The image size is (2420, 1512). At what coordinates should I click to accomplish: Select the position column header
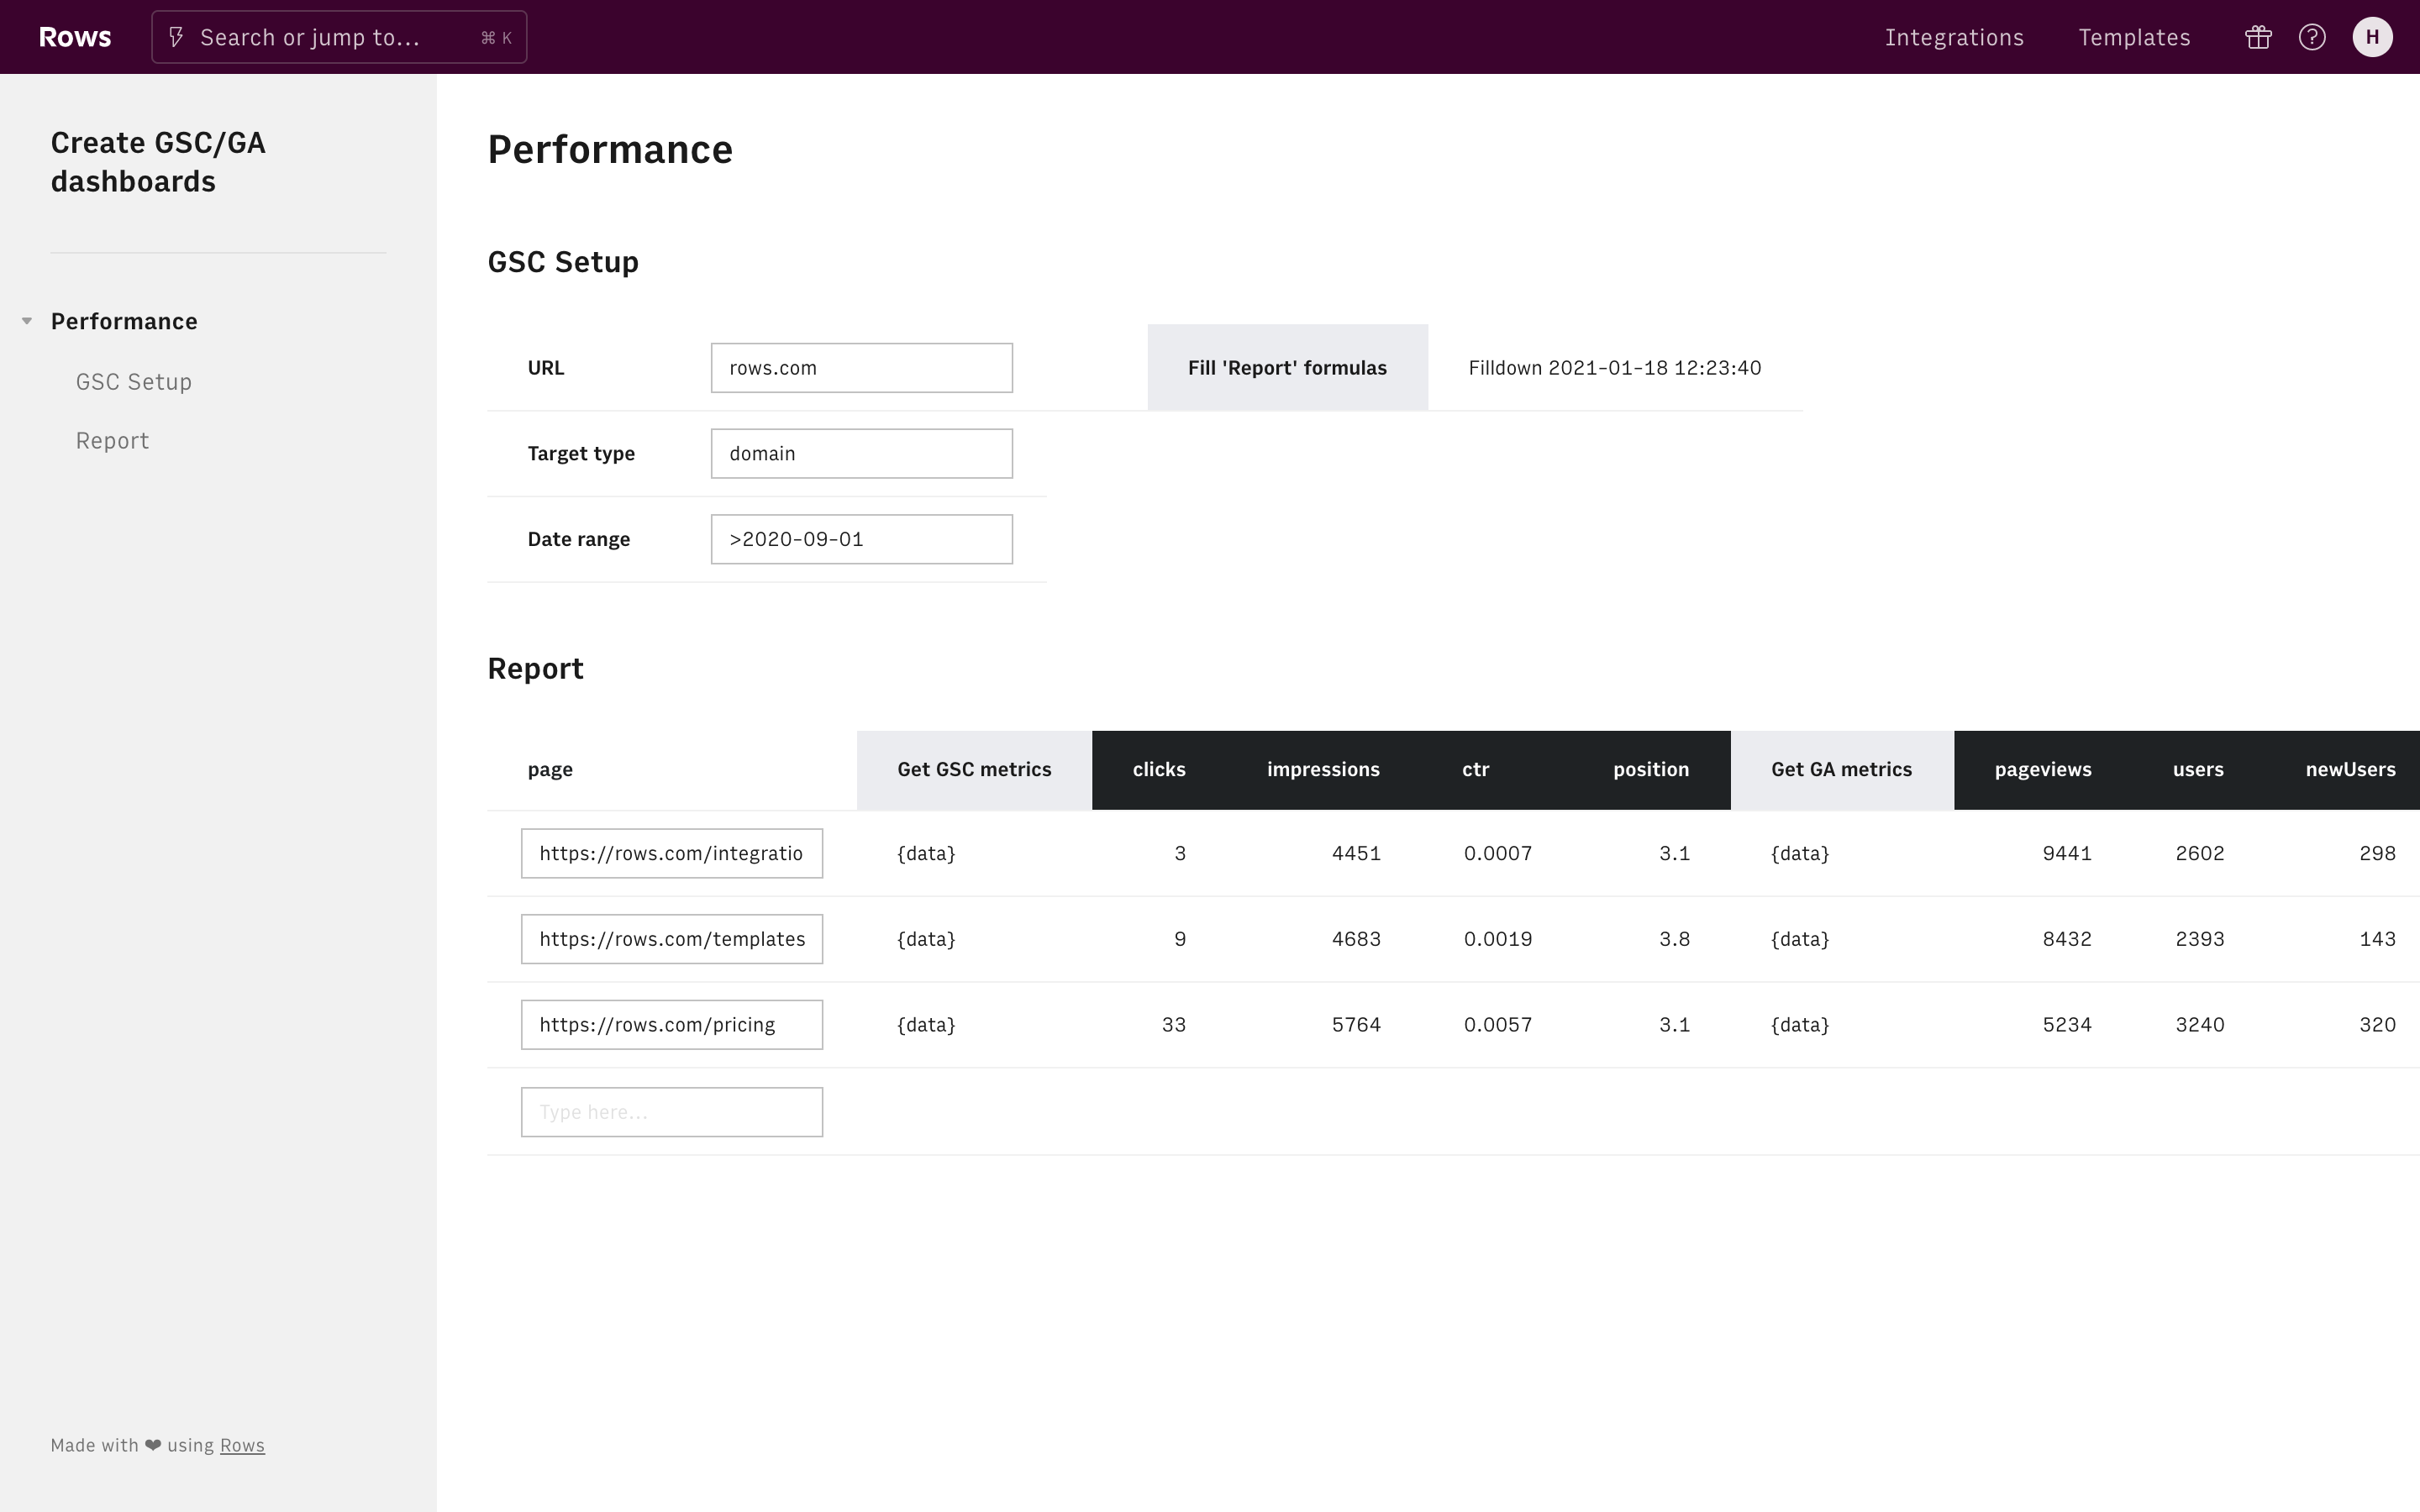(x=1651, y=769)
